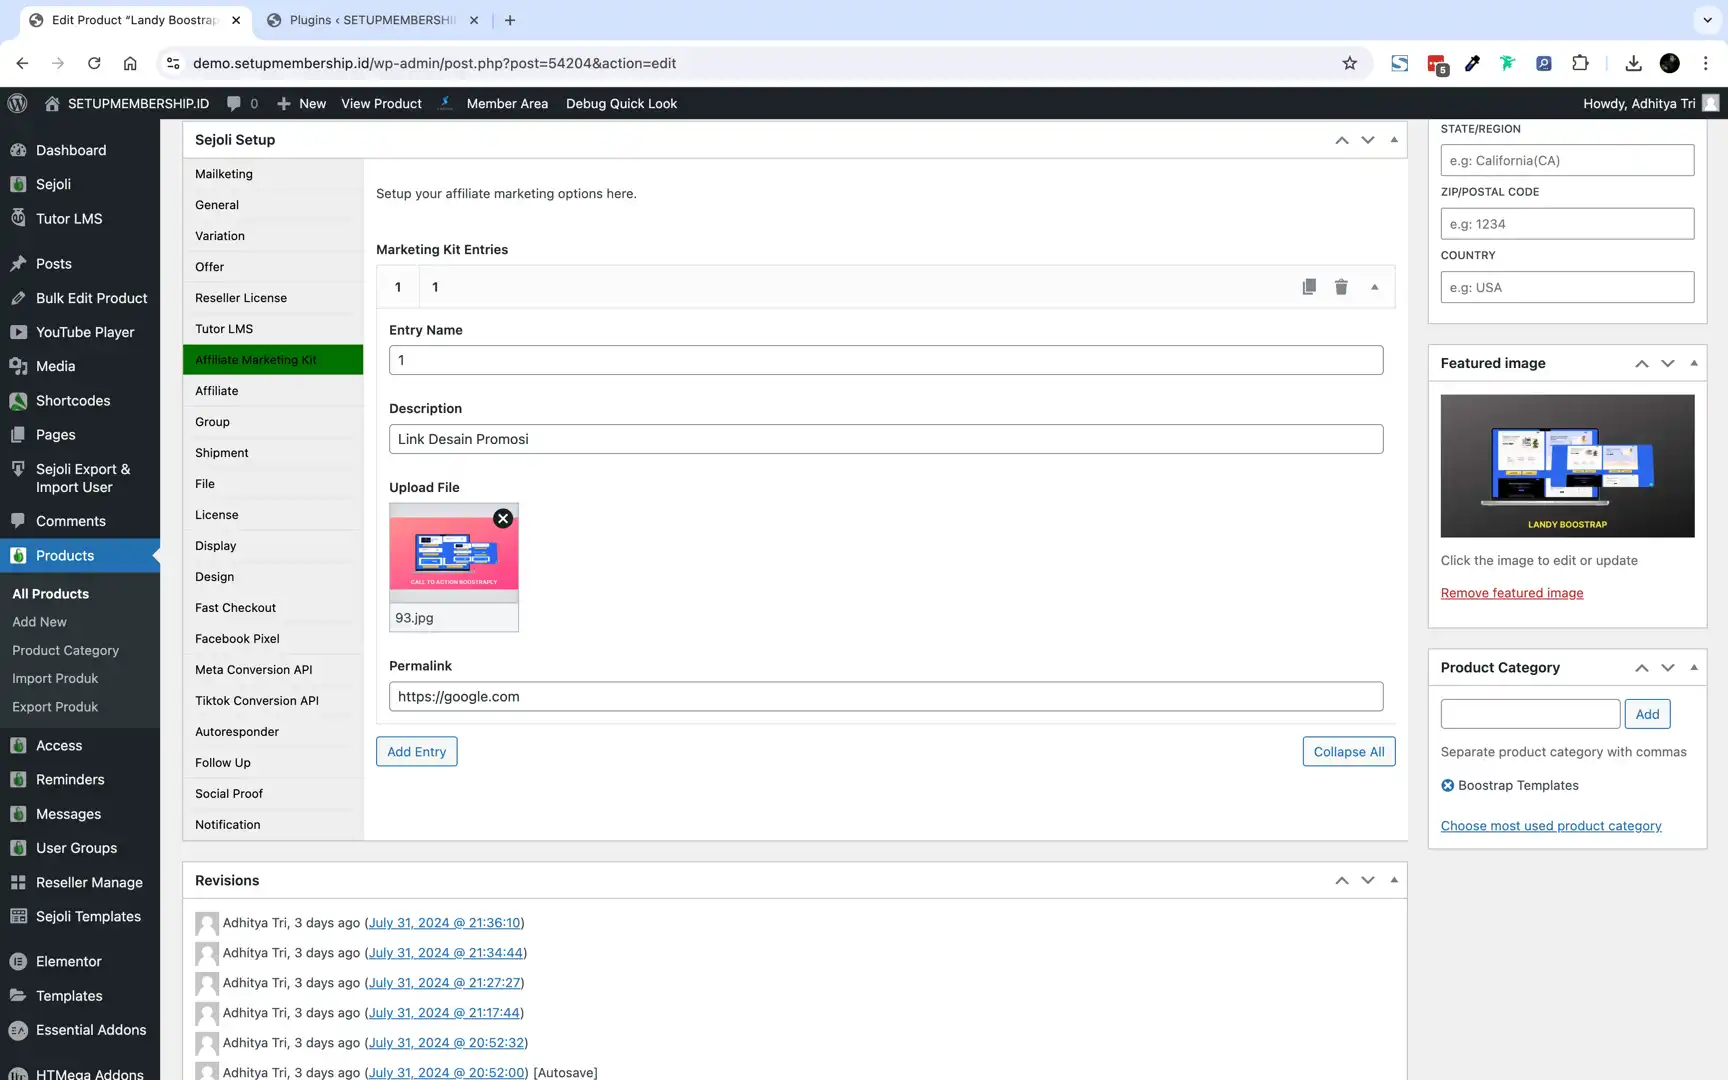Collapse the Sejoli Setup panel
This screenshot has width=1728, height=1080.
pyautogui.click(x=1394, y=140)
